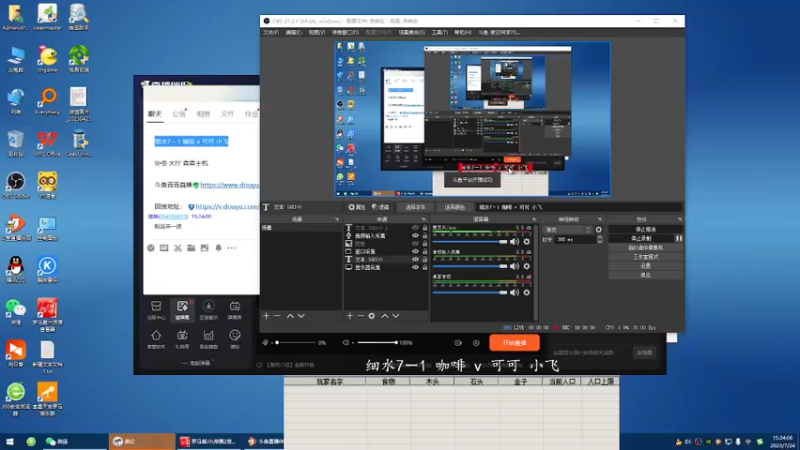Pop out the Scene Transitions dock panel
The width and height of the screenshot is (800, 450).
(x=600, y=219)
